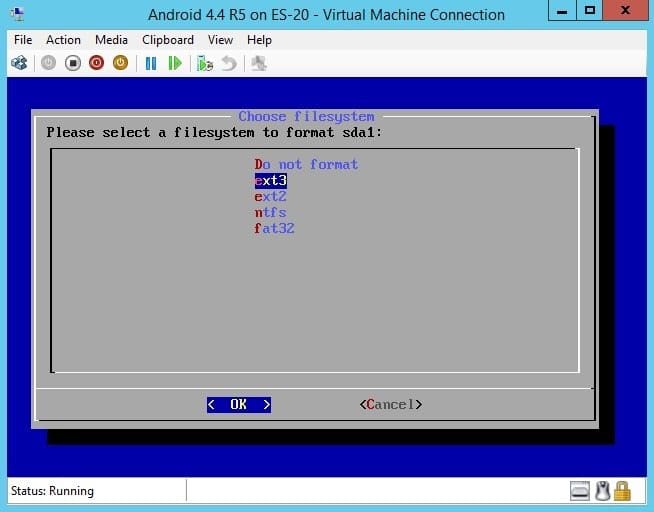Select the 'Do not format' option
Viewport: 654px width, 512px height.
306,165
